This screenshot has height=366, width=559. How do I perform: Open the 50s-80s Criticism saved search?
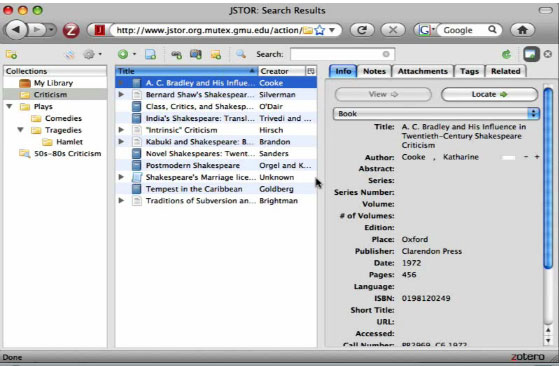tap(60, 154)
